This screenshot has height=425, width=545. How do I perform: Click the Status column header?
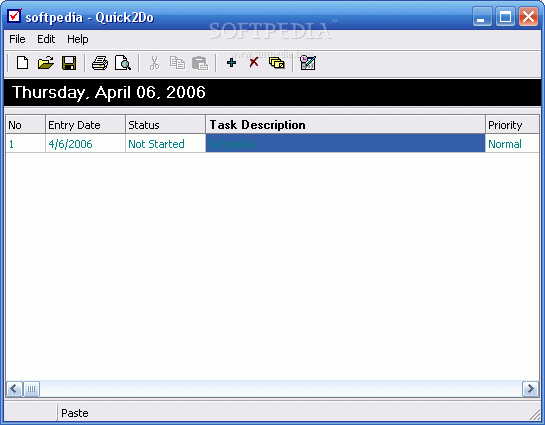coord(165,124)
